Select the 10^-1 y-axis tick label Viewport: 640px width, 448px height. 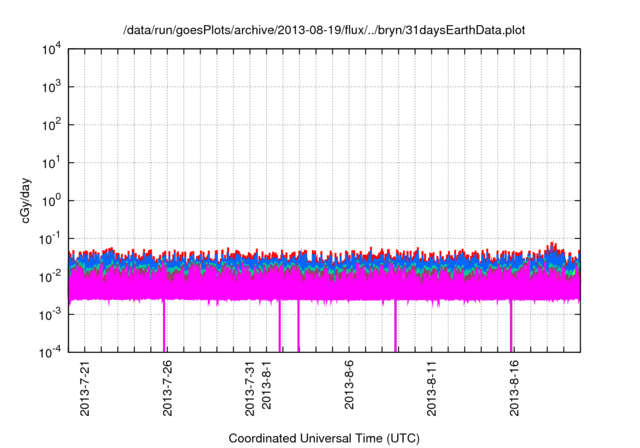coord(49,239)
